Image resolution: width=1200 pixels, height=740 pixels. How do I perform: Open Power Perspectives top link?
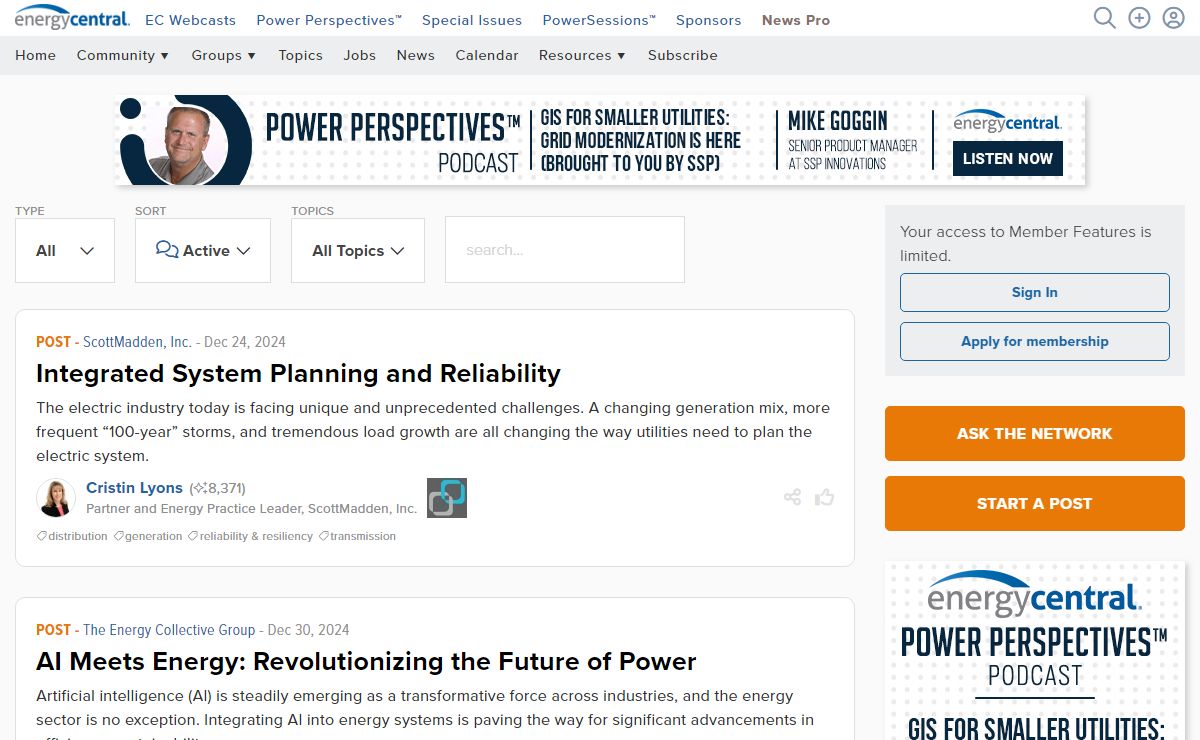click(x=329, y=20)
